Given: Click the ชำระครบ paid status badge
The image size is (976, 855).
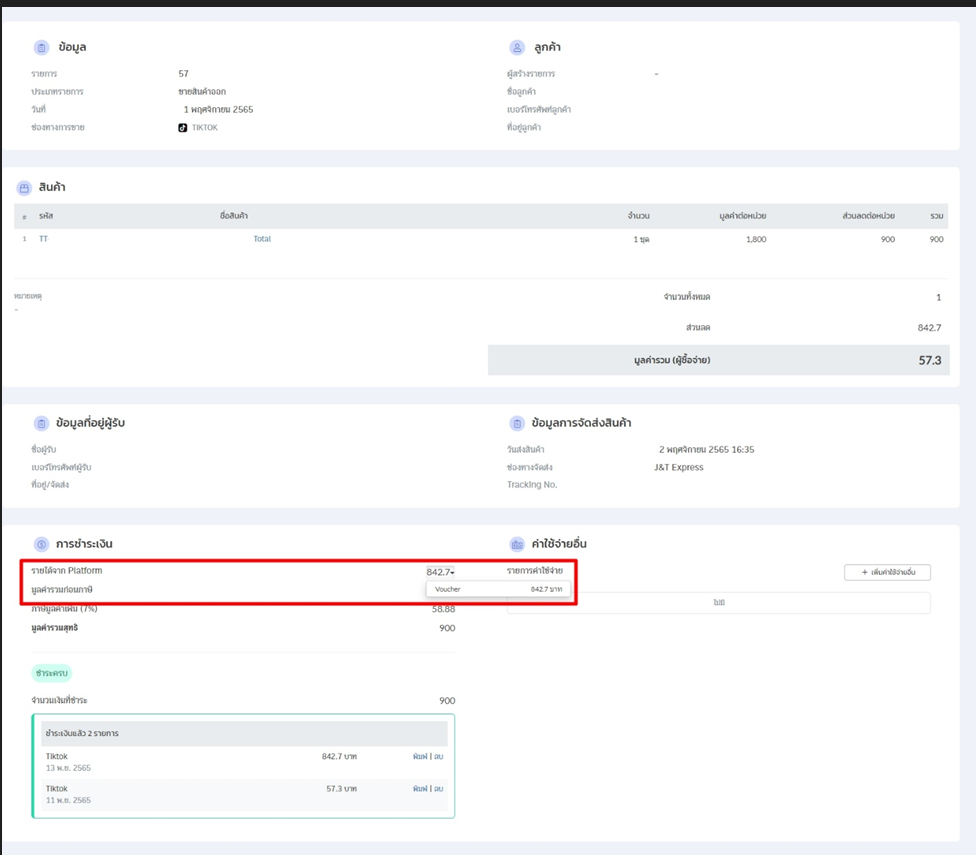Looking at the screenshot, I should pyautogui.click(x=52, y=674).
